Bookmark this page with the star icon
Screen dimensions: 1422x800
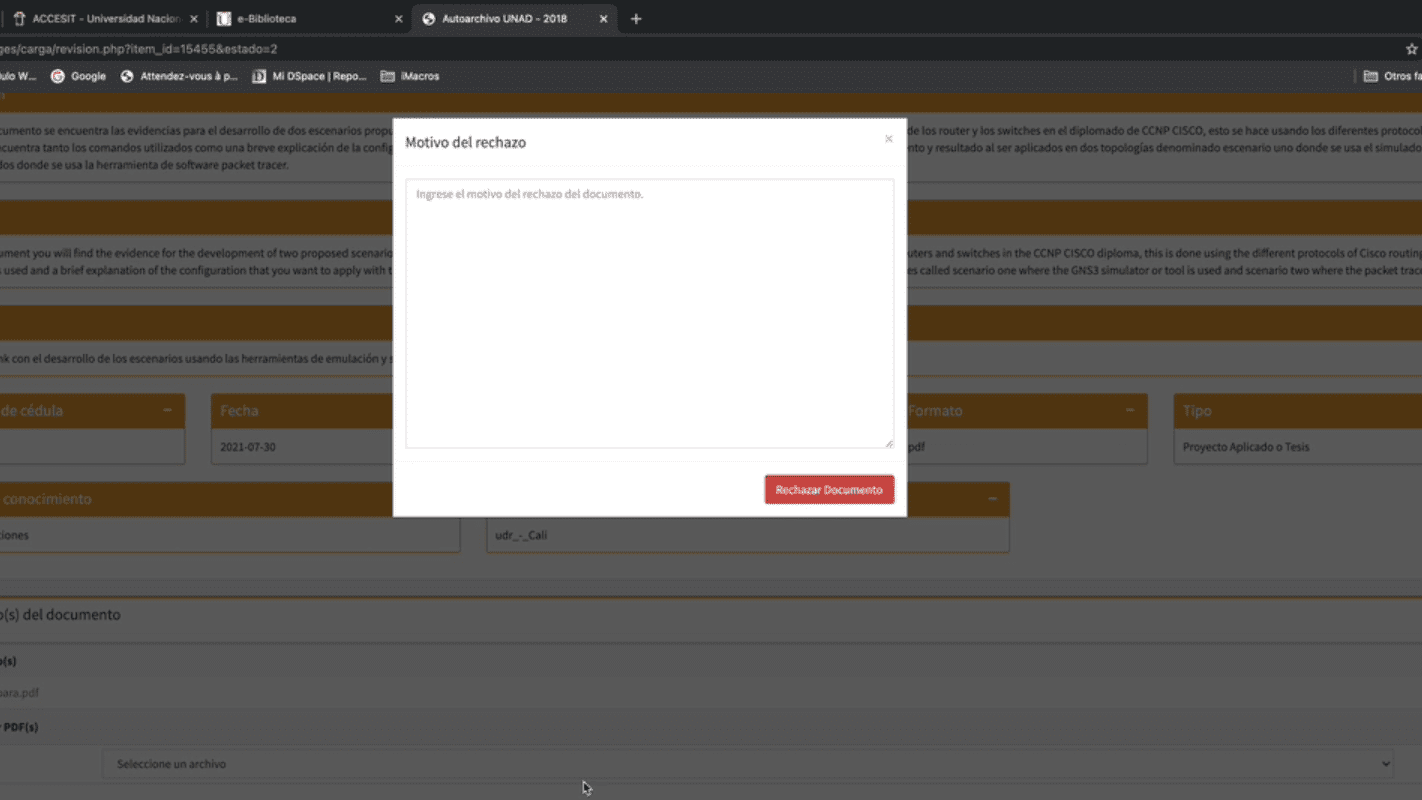point(1411,49)
